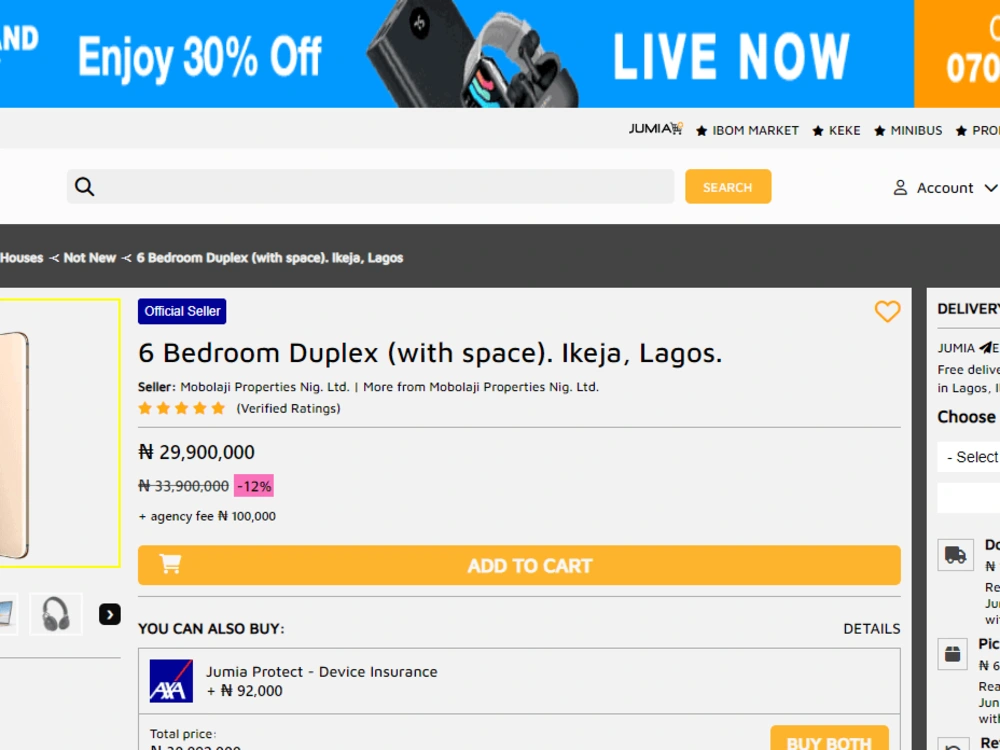Select the headphones thumbnail image
The image size is (1000, 750).
[56, 614]
